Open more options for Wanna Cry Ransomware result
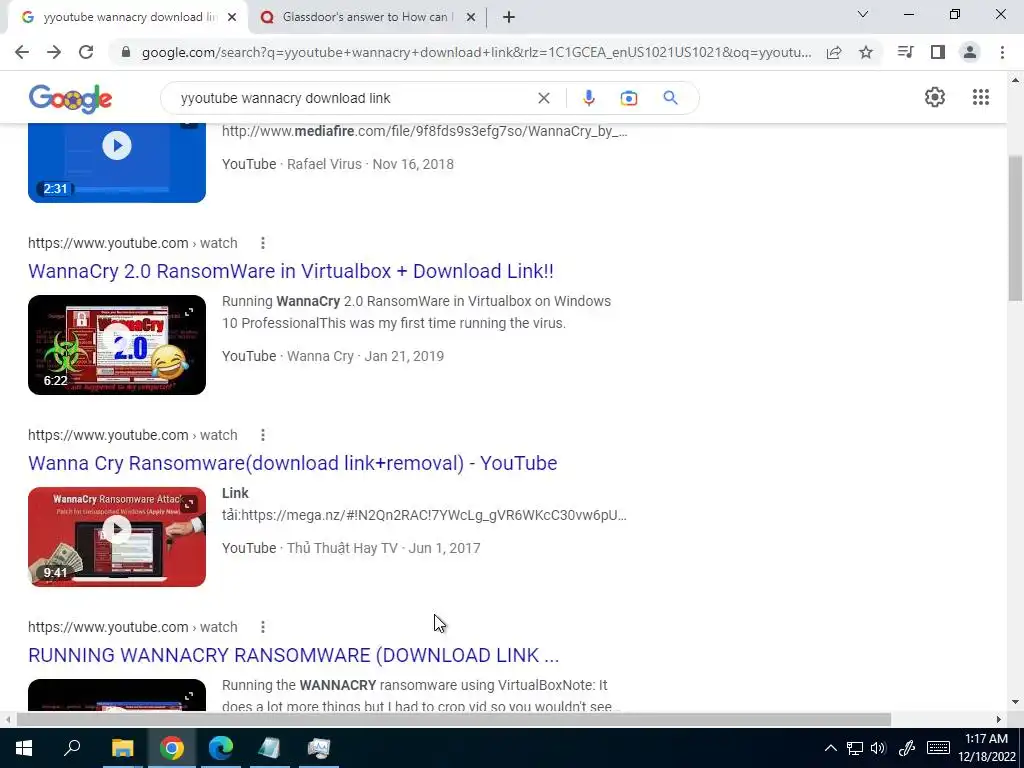1024x768 pixels. 263,435
